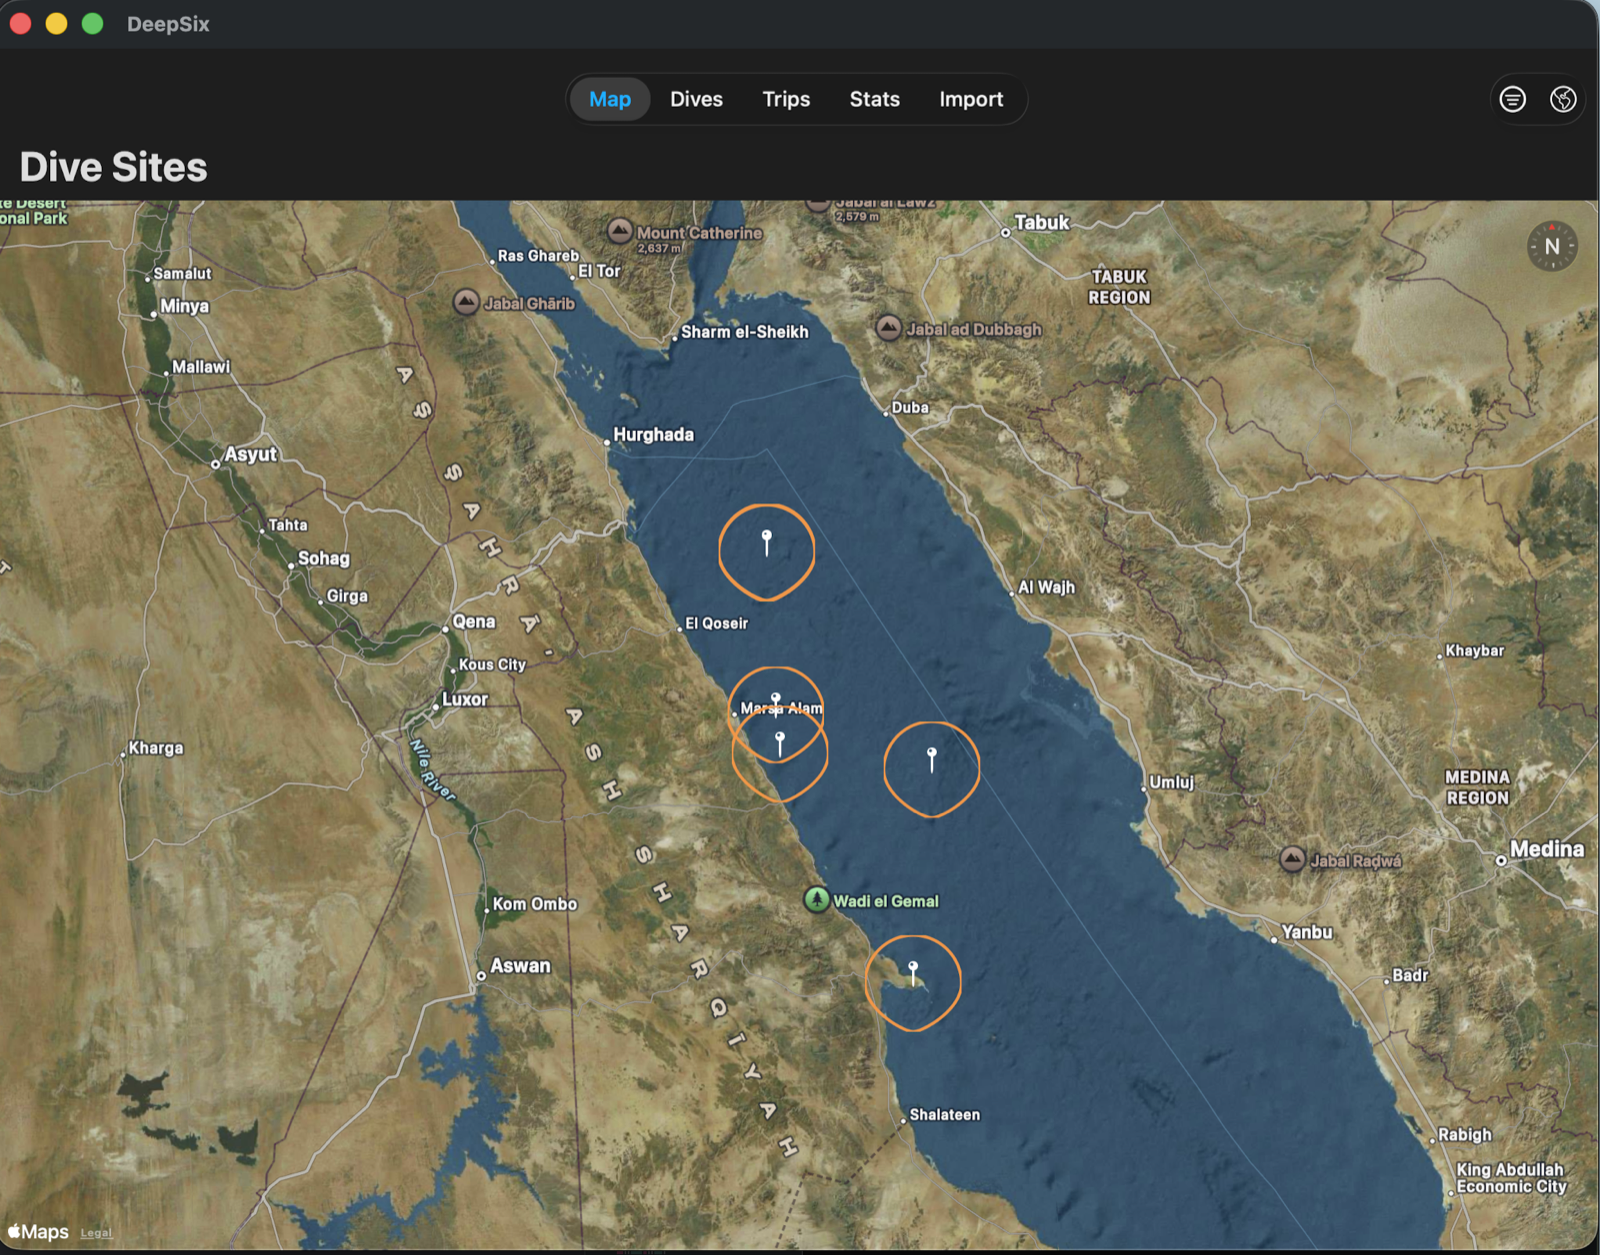Viewport: 1600px width, 1255px height.
Task: Click the Mount Catherine peak icon
Action: [620, 232]
